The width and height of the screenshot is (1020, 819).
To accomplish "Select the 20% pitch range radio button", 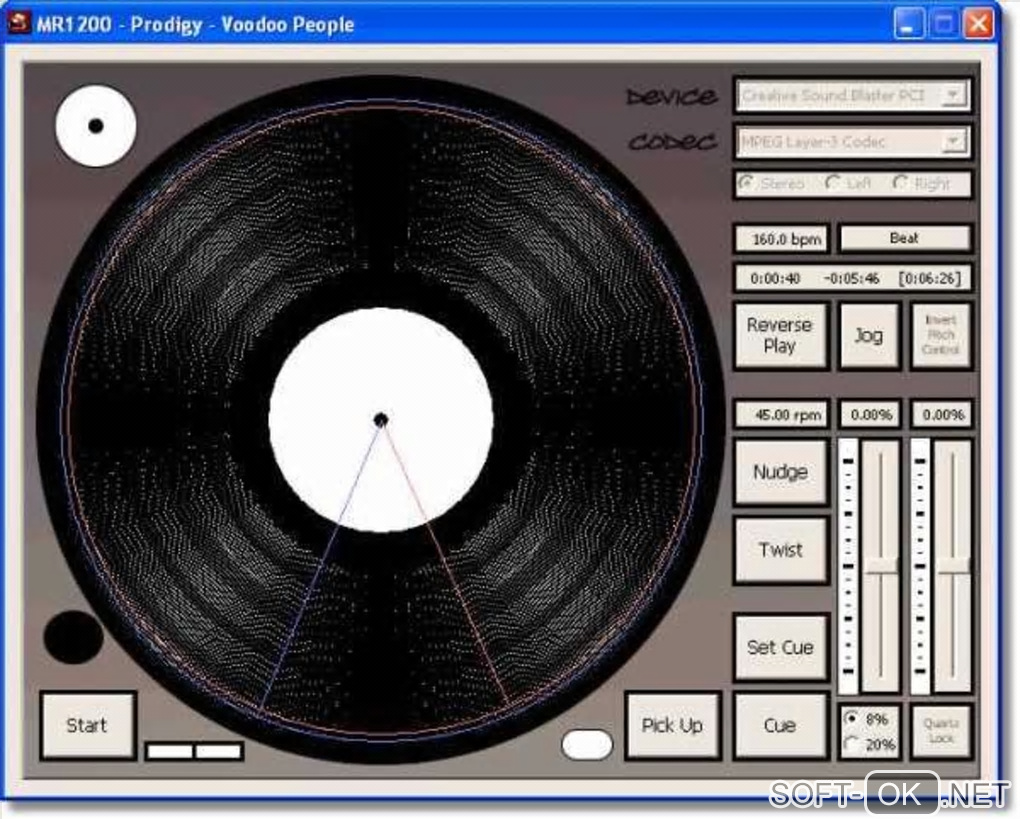I will (851, 744).
